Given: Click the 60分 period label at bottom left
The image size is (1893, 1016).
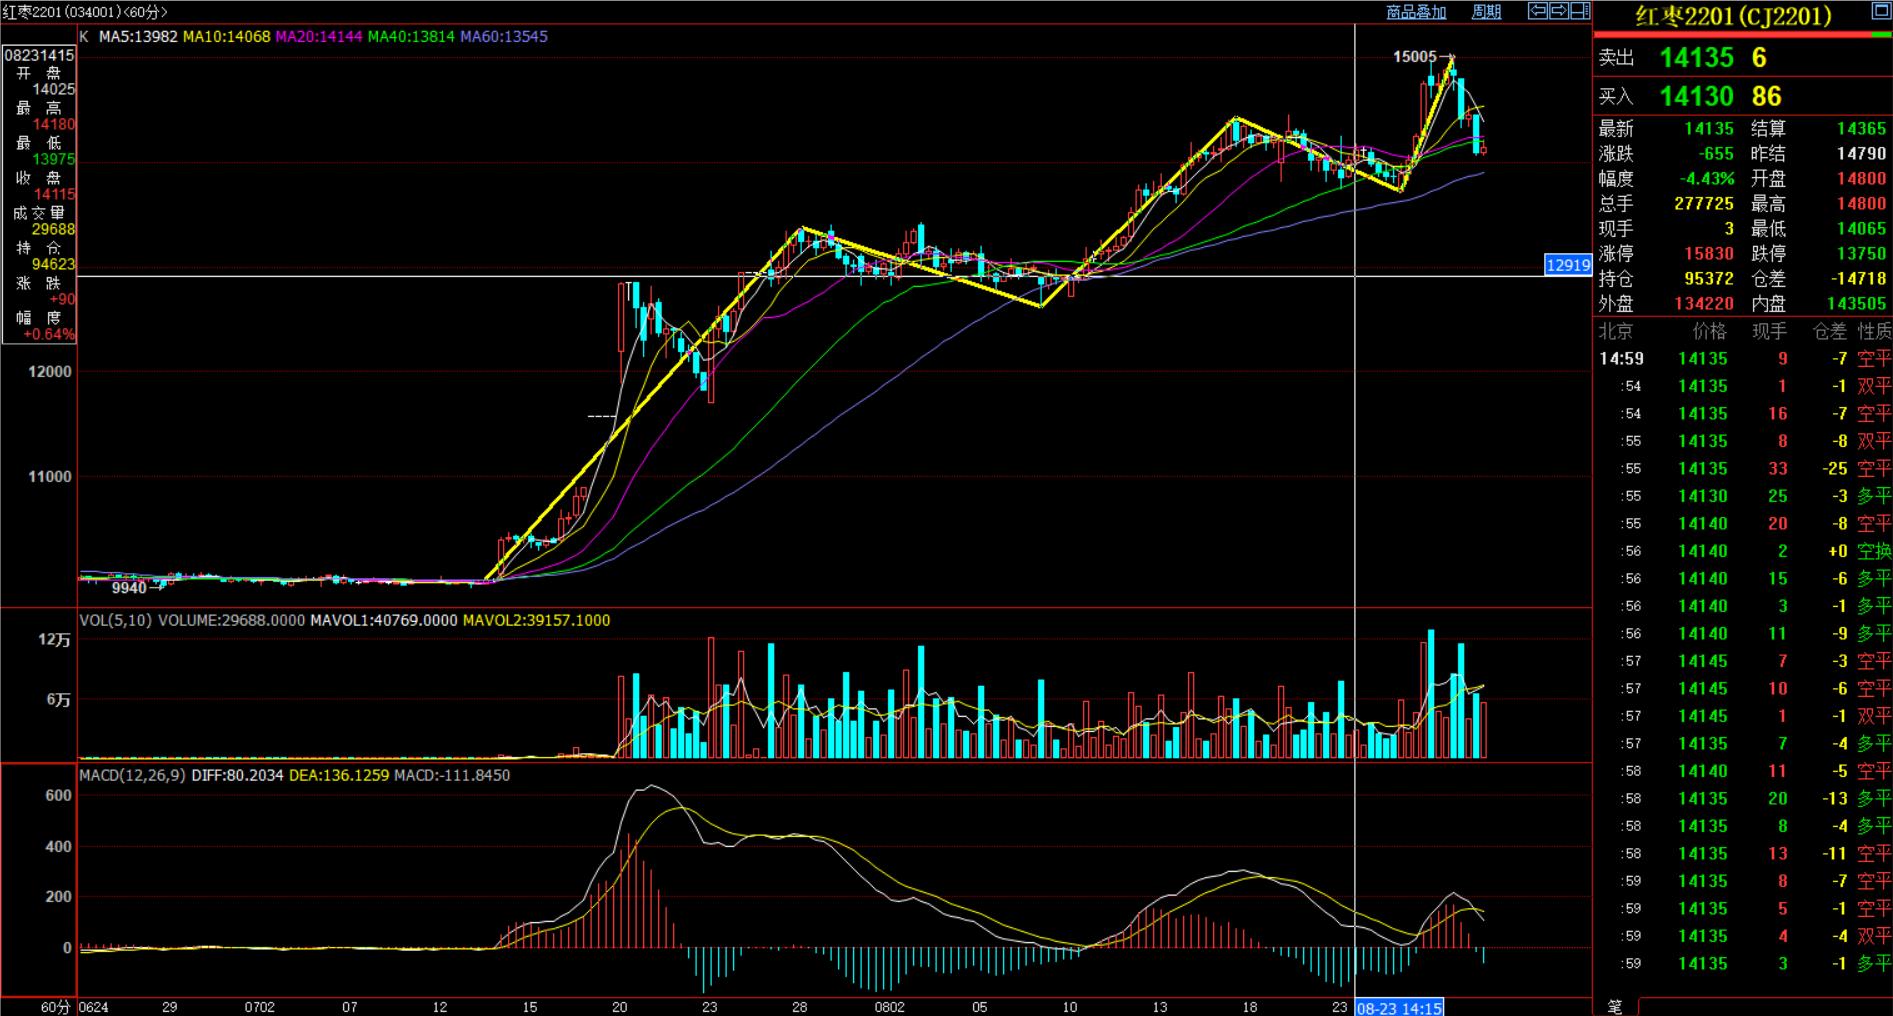Looking at the screenshot, I should (x=56, y=1007).
